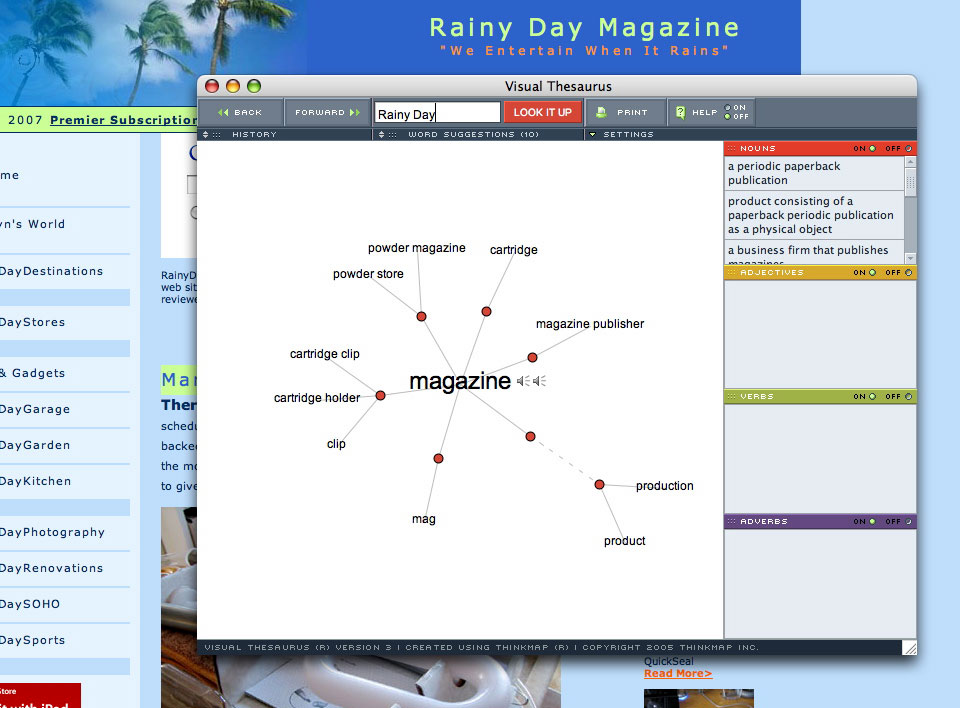This screenshot has width=960, height=708.
Task: Switch Adverbs OFF
Action: click(x=909, y=521)
